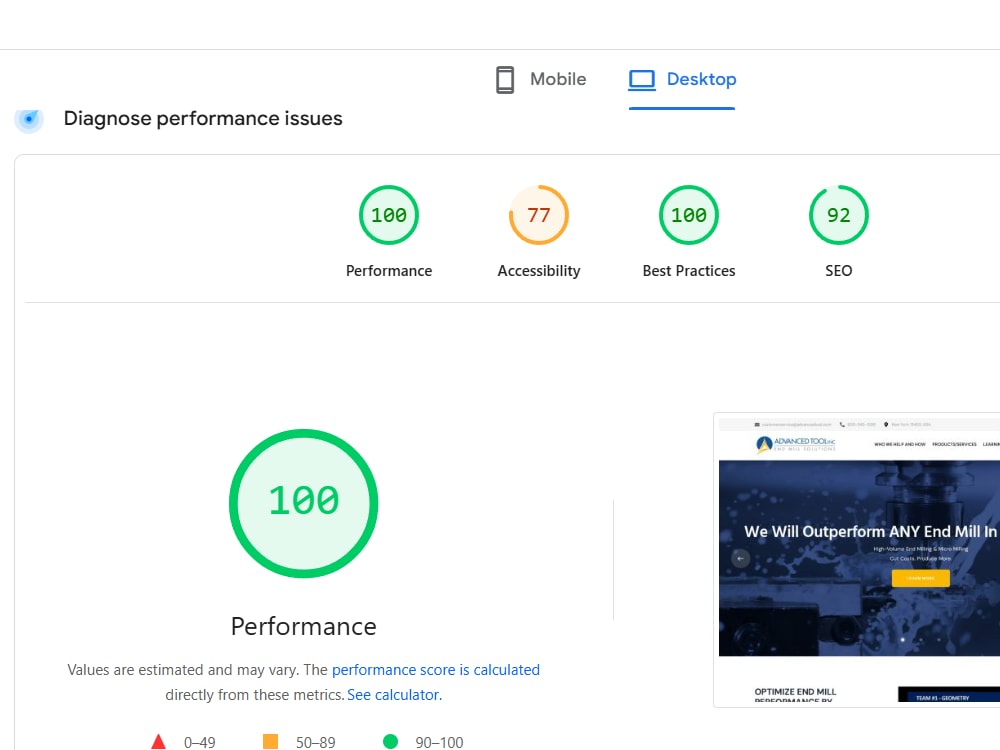Jump to Best Practices score gauge 100
The width and height of the screenshot is (1000, 750).
[x=689, y=215]
